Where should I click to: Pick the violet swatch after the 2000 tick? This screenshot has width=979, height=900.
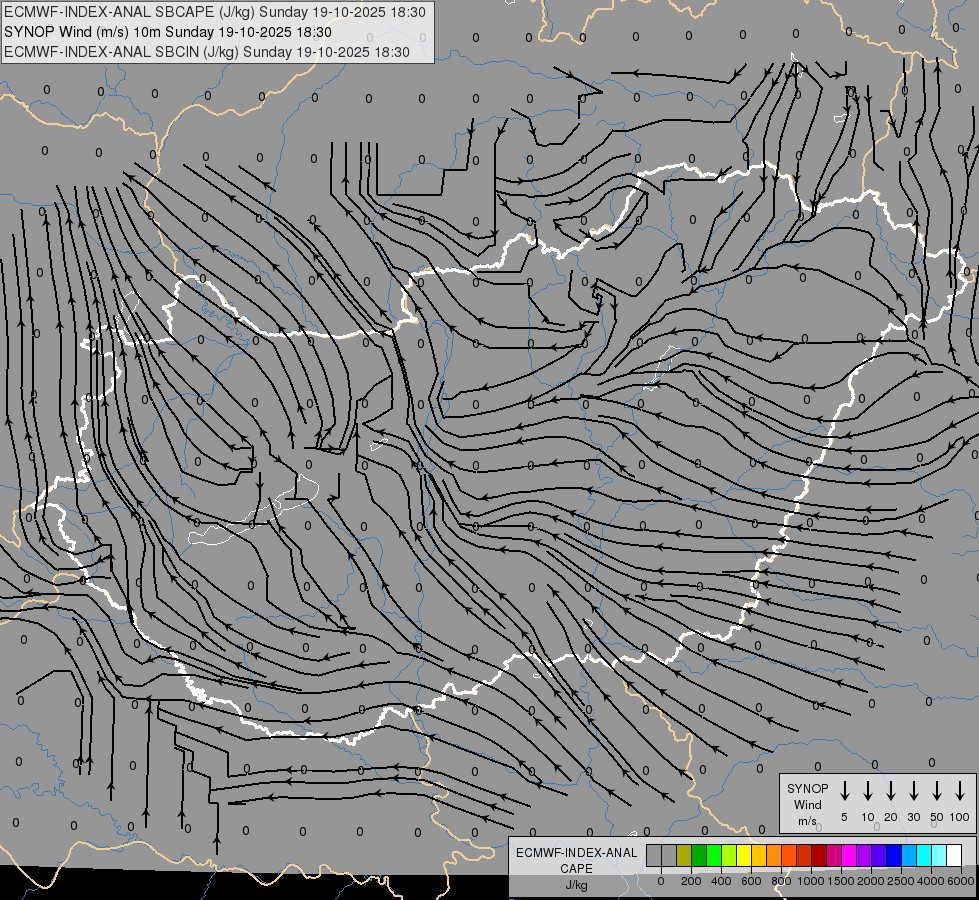pyautogui.click(x=879, y=855)
